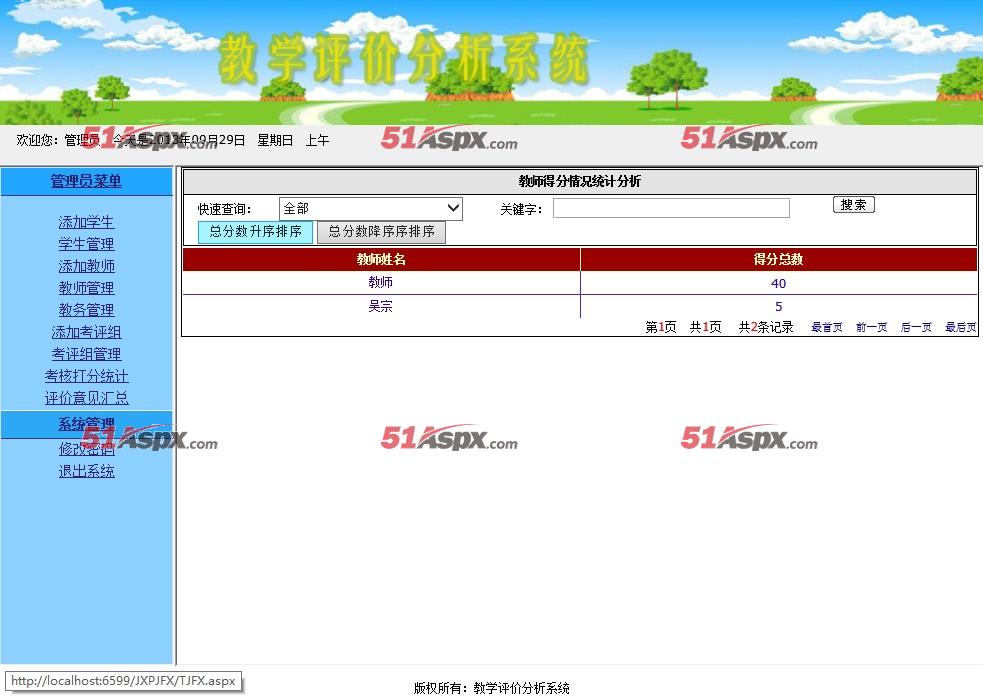Click the 教师姓名 column header
The image size is (983, 696).
381,259
